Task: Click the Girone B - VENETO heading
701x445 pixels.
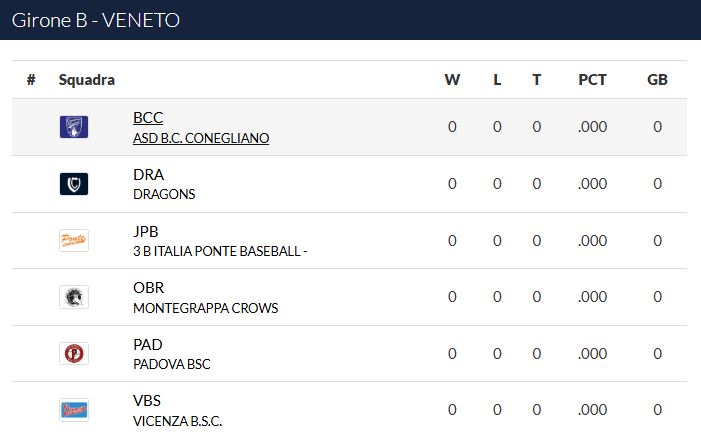Action: click(96, 20)
